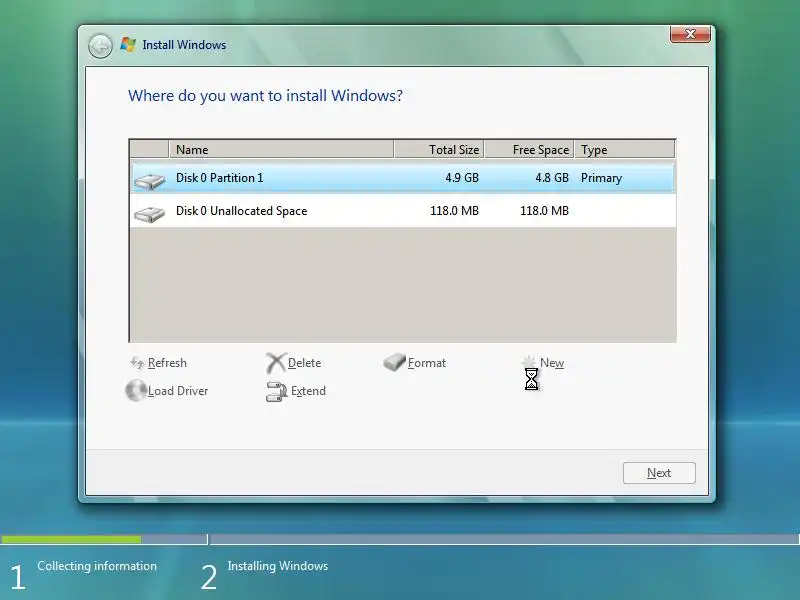Click the drive icon for Unallocated Space
The image size is (800, 600).
pos(149,213)
